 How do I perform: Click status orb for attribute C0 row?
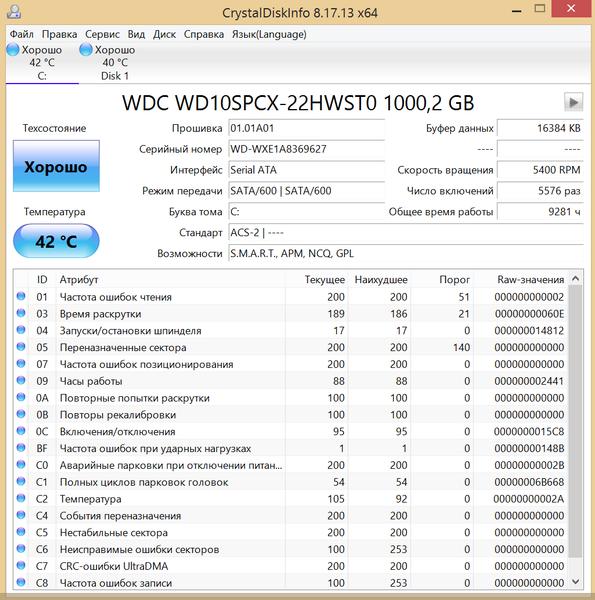(x=21, y=465)
